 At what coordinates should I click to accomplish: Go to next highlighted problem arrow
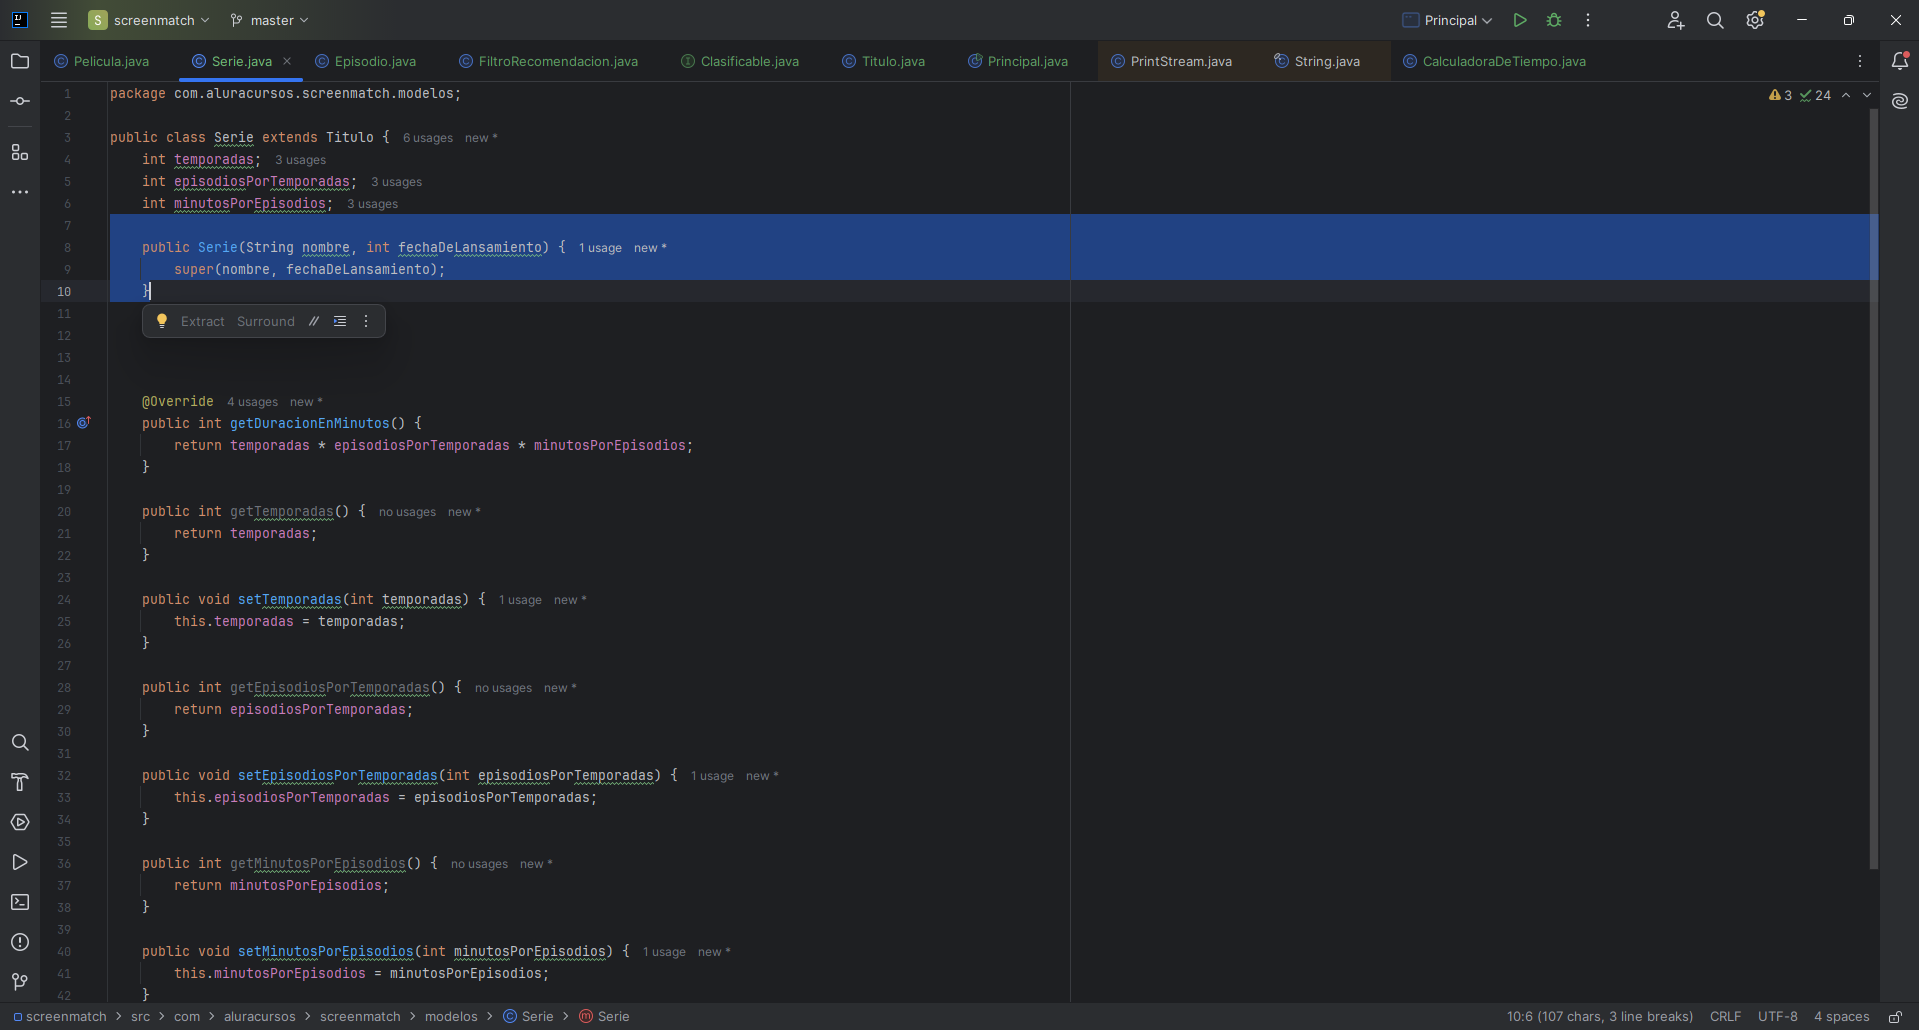(x=1867, y=95)
